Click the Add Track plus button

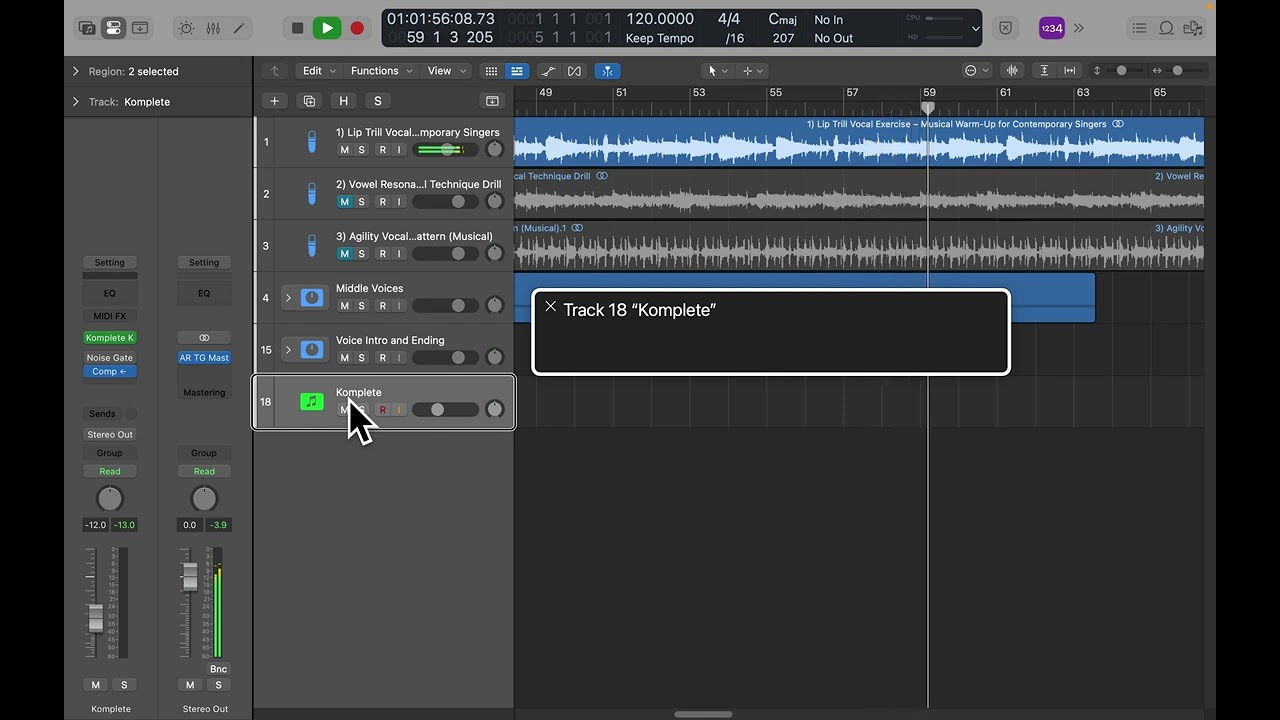coord(274,101)
